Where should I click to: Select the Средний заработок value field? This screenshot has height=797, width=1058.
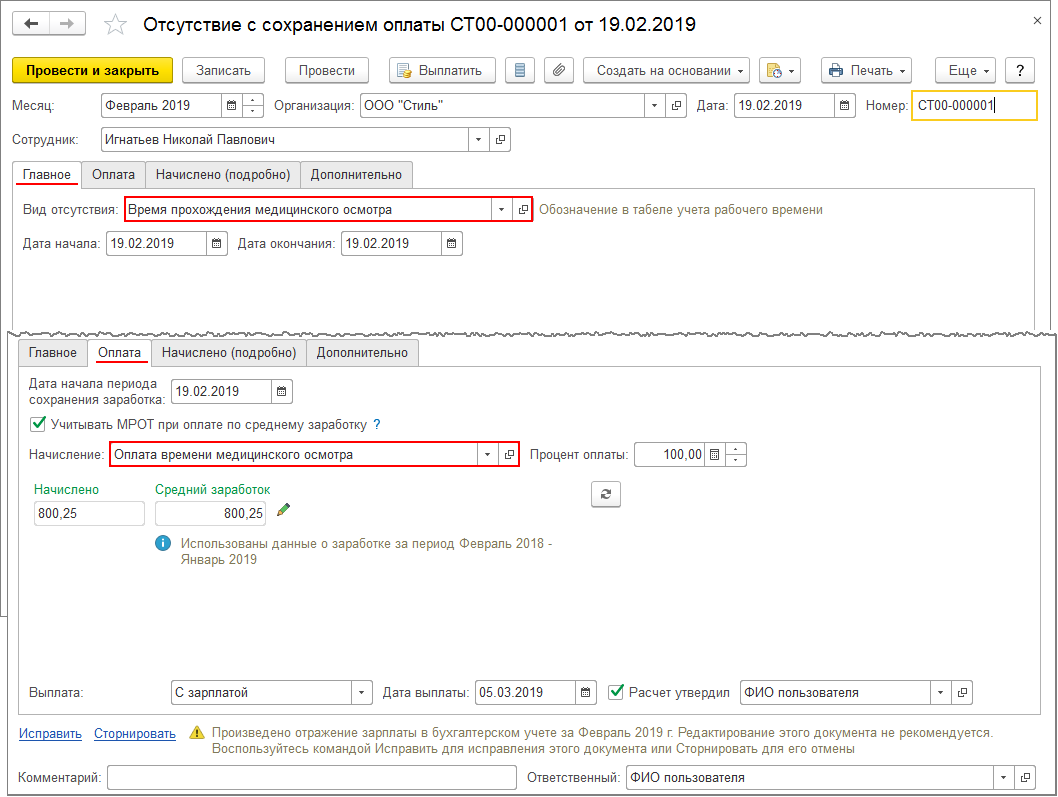tap(211, 514)
